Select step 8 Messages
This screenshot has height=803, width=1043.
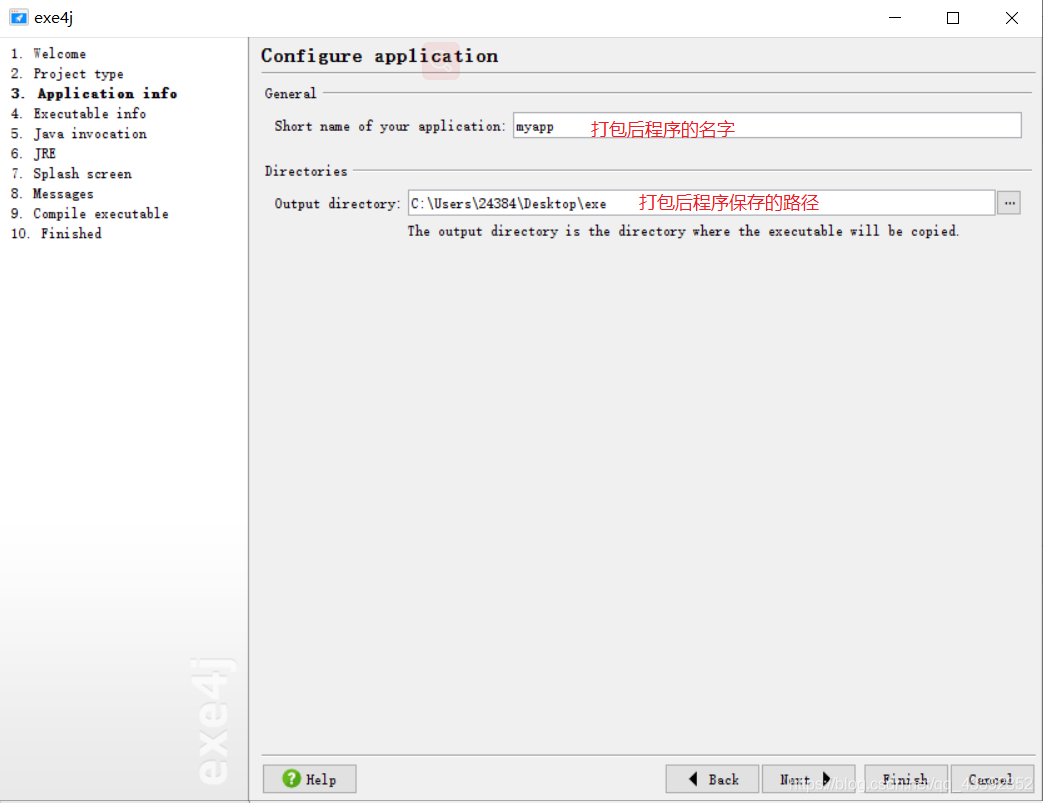click(x=53, y=194)
